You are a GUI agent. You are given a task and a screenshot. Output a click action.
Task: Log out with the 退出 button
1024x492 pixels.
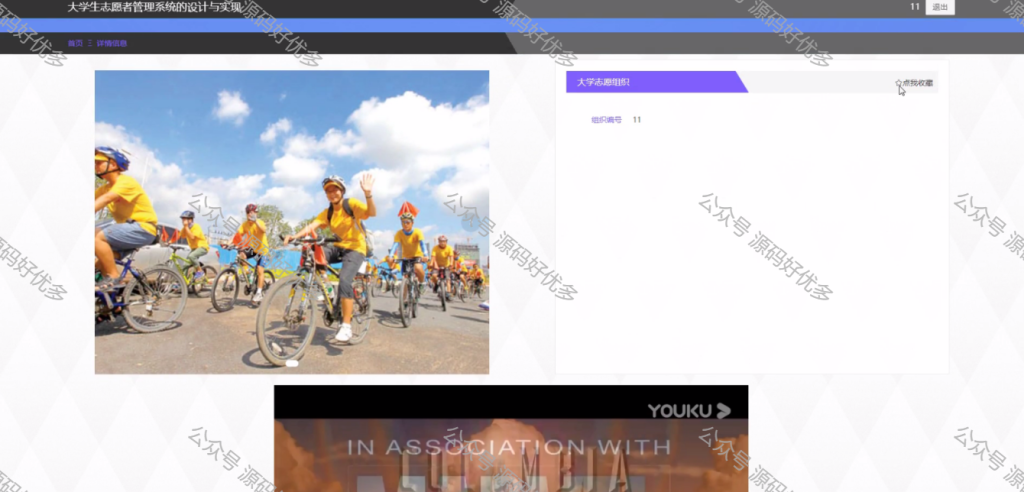pos(940,7)
